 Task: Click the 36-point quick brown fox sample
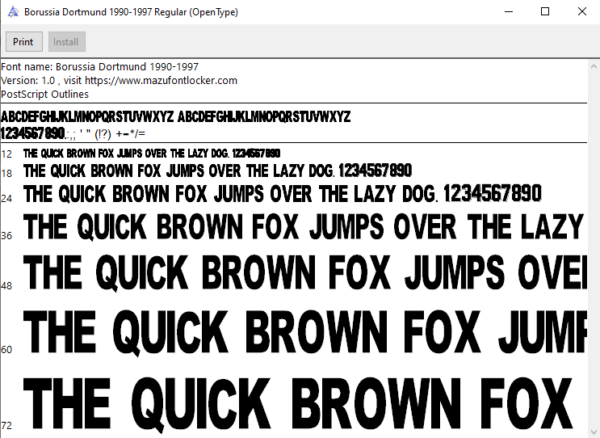tap(305, 226)
